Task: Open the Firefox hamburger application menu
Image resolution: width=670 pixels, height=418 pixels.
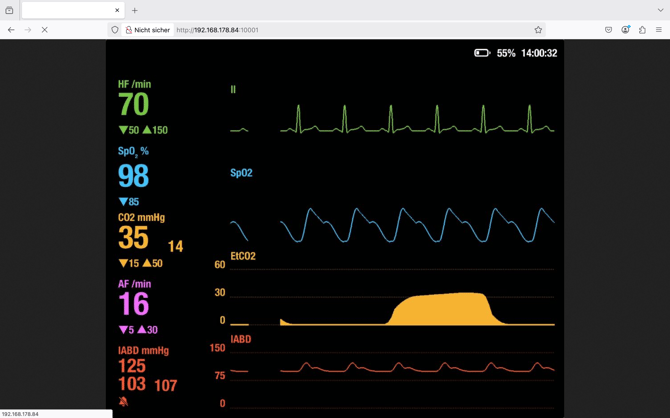Action: pyautogui.click(x=659, y=30)
